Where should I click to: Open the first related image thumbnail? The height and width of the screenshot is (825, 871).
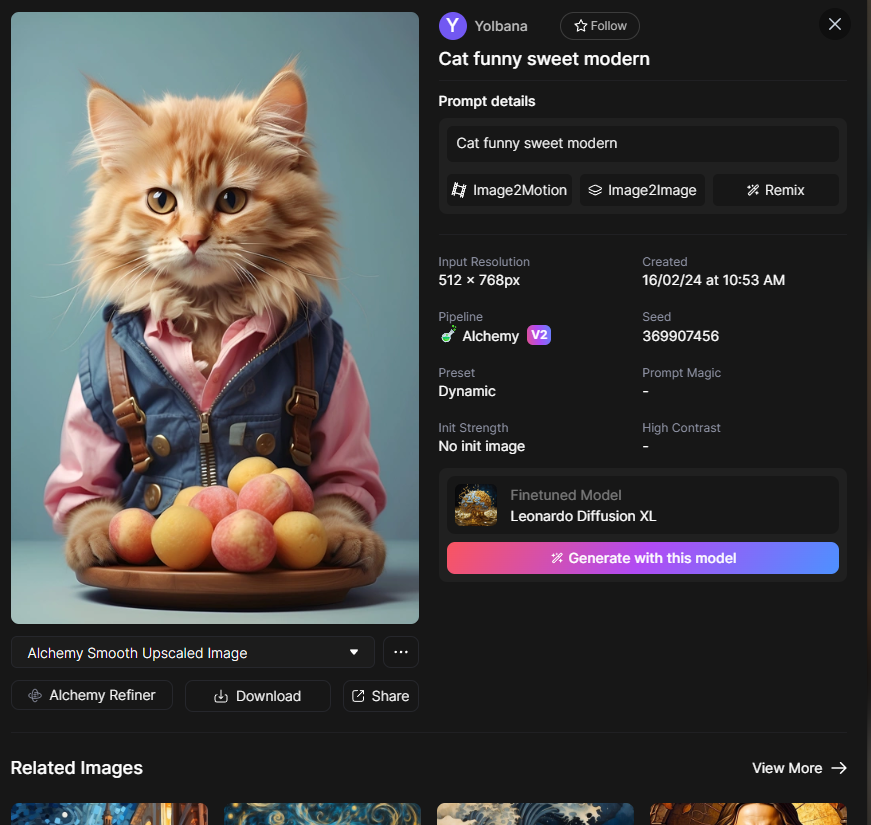(109, 813)
